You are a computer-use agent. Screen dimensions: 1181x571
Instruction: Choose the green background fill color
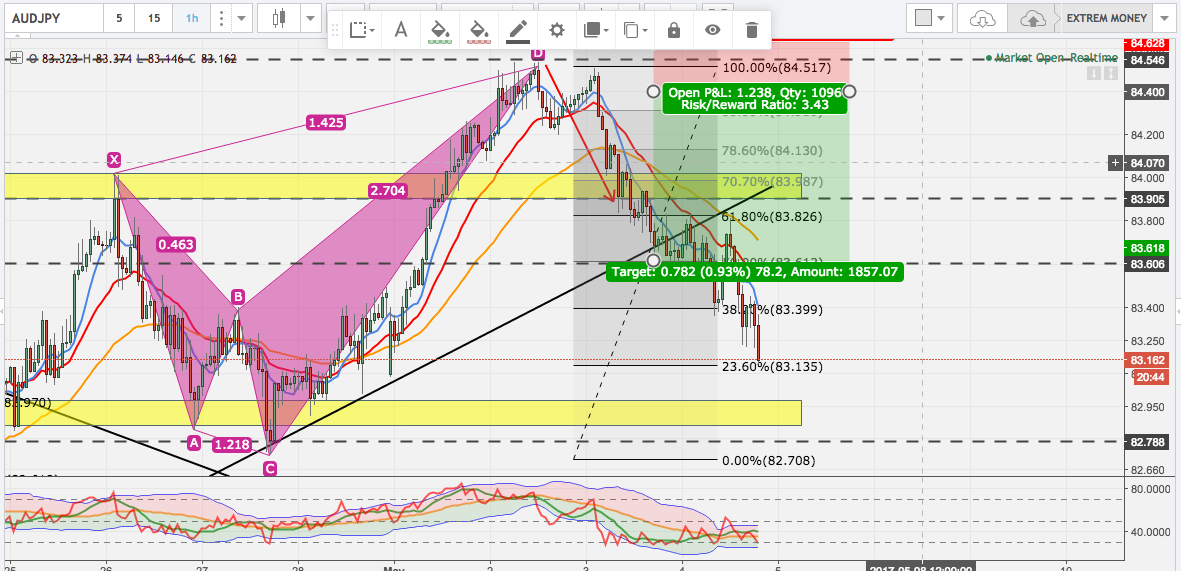[x=439, y=30]
